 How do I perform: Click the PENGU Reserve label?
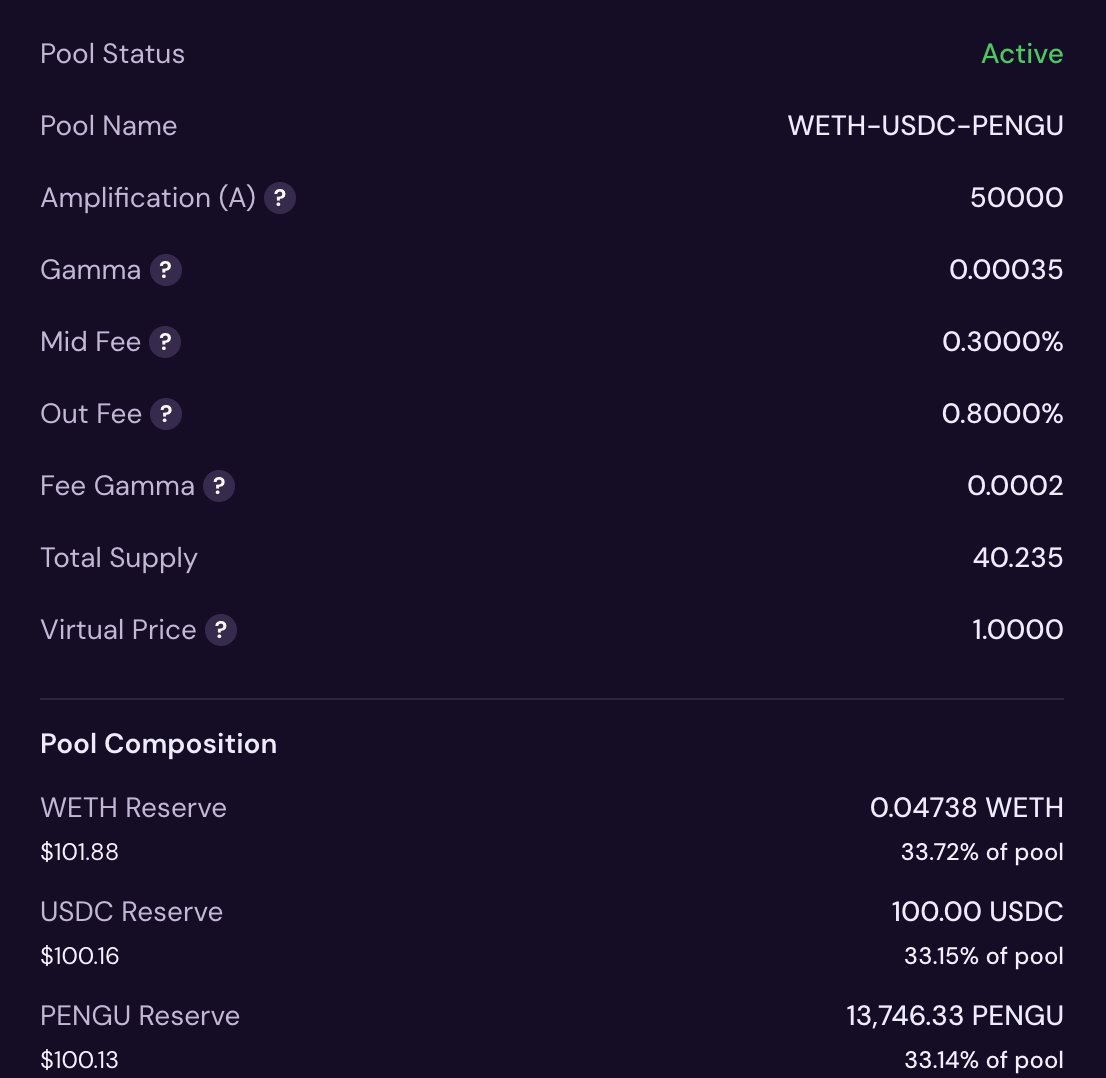pos(140,1016)
